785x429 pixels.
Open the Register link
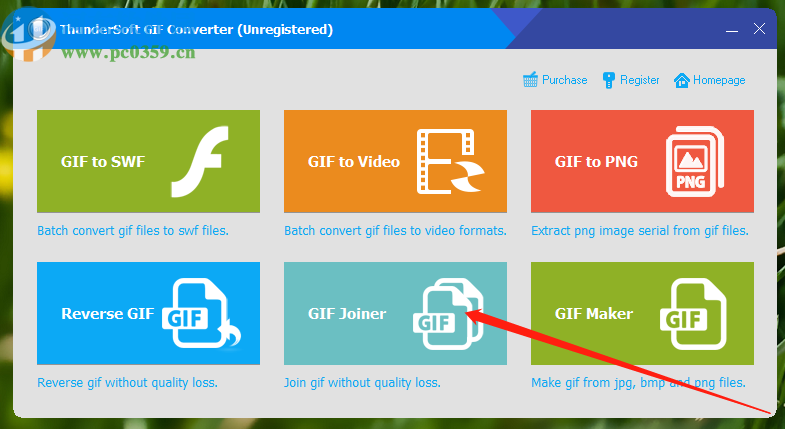(x=639, y=80)
